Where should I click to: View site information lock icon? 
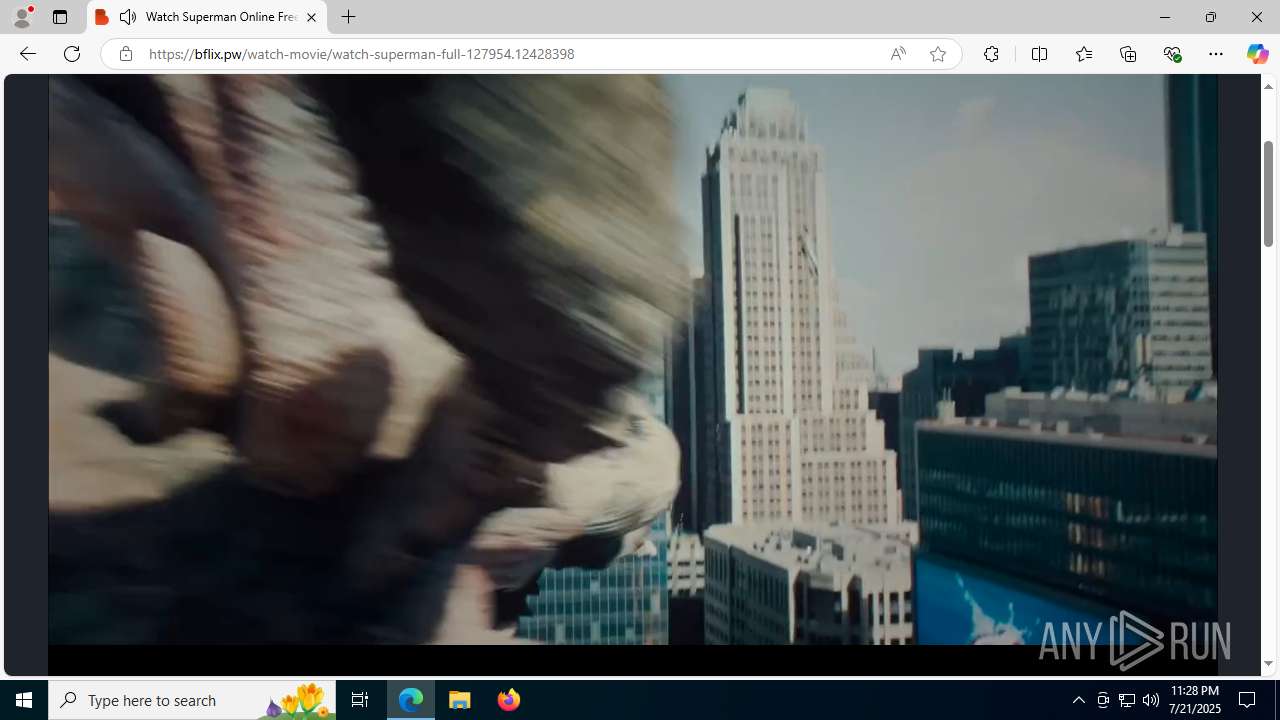point(125,54)
